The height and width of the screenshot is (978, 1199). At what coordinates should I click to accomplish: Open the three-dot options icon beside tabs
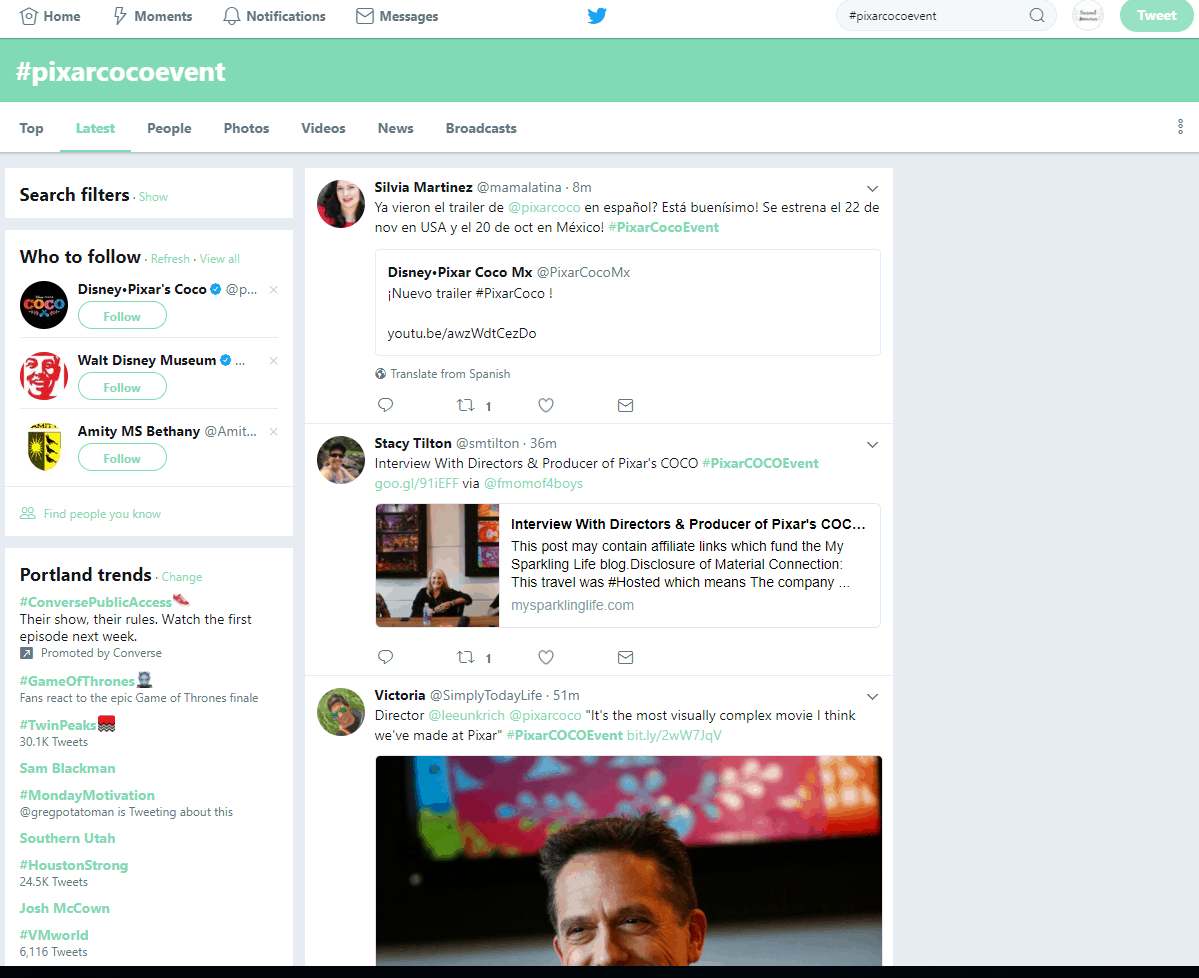tap(1180, 126)
